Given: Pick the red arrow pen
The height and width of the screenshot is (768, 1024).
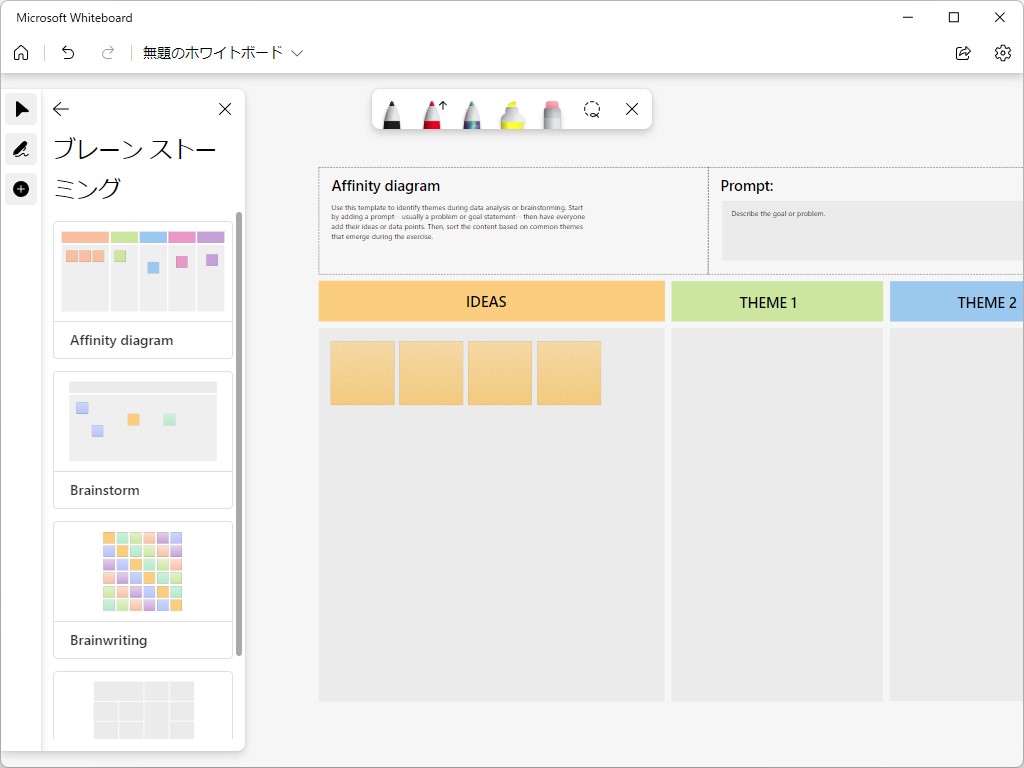Looking at the screenshot, I should (434, 114).
